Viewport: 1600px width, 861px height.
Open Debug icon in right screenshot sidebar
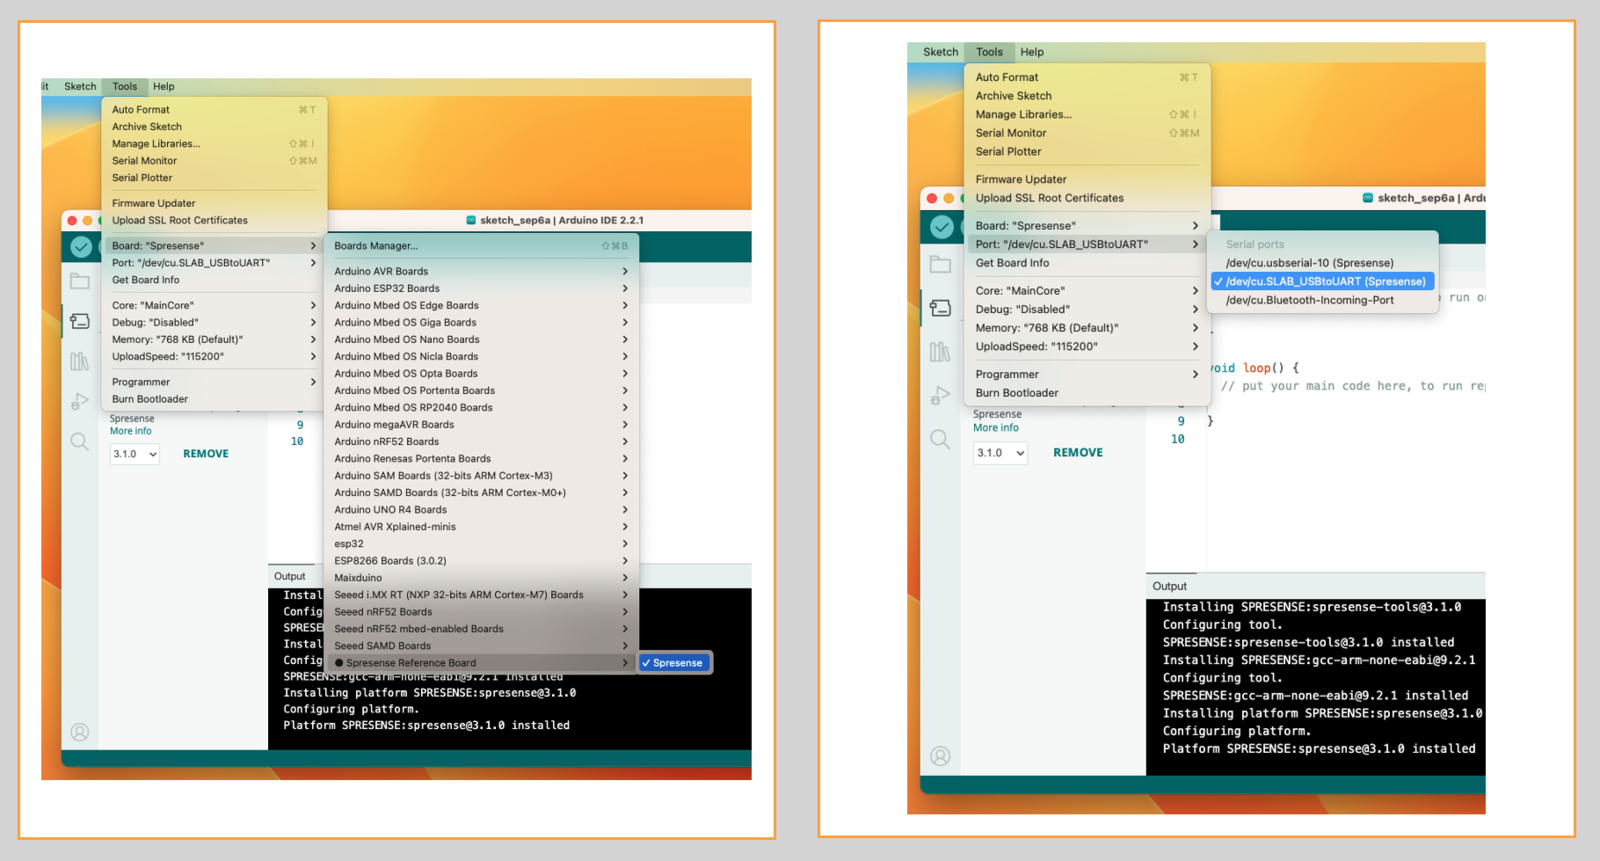click(940, 395)
